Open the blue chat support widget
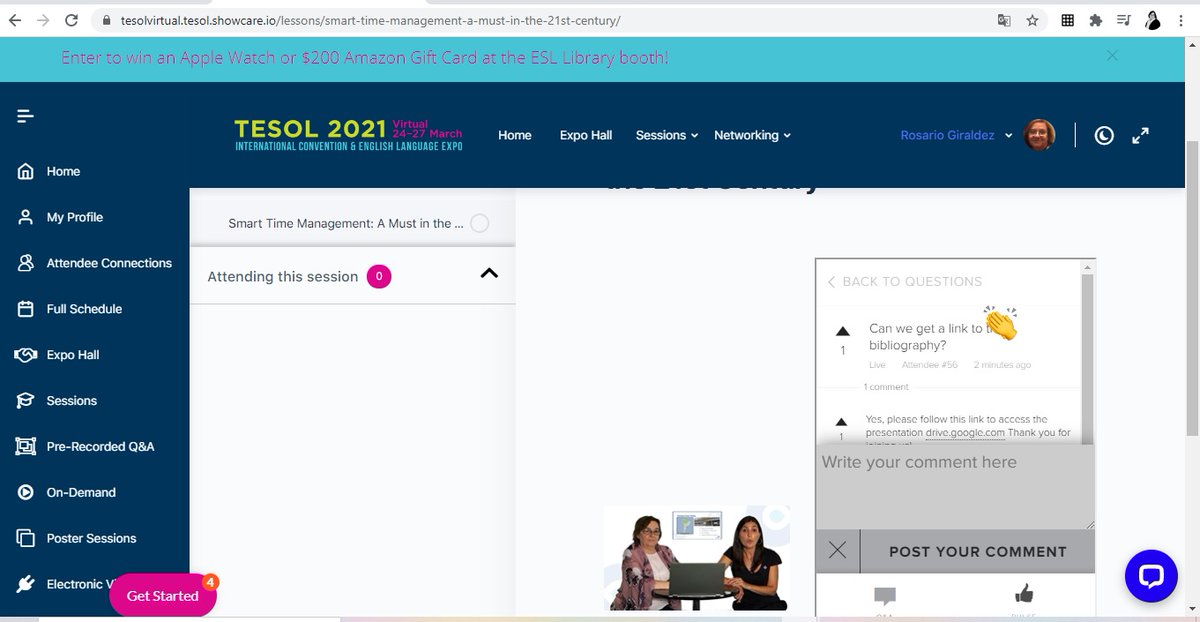Screen dimensions: 1200x622 point(1151,575)
